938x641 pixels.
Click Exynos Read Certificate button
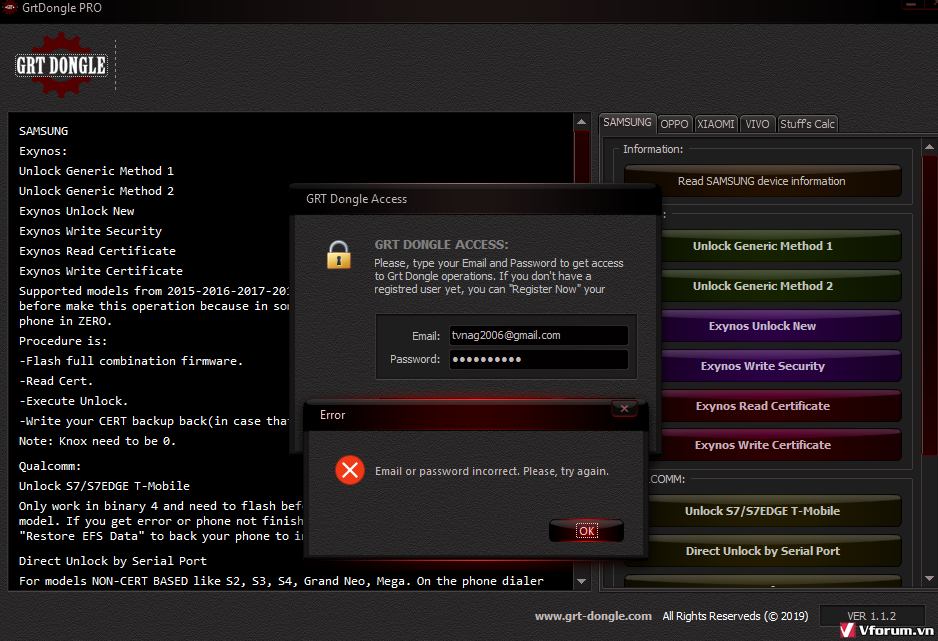tap(781, 406)
